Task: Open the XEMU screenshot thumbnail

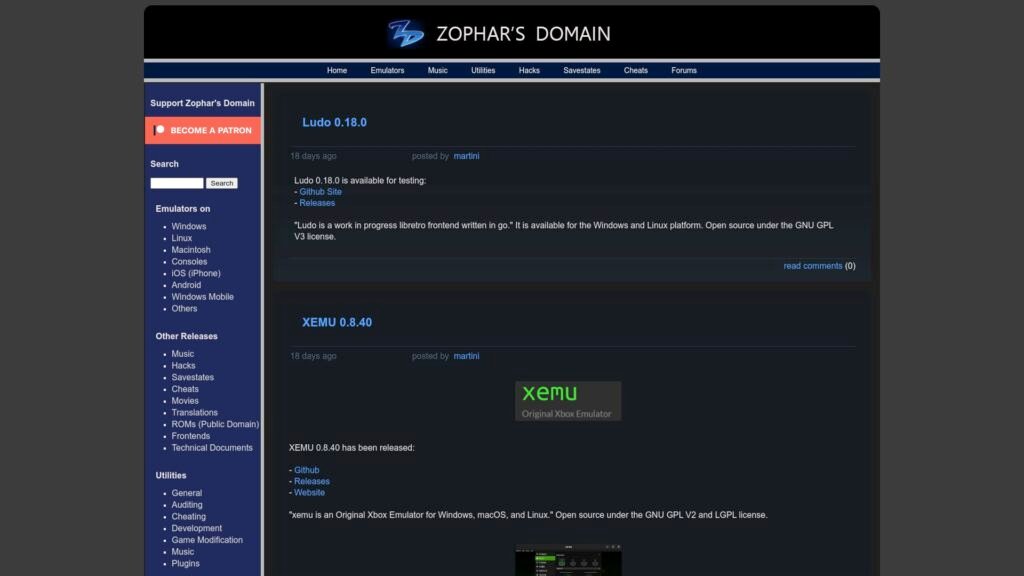Action: click(568, 560)
